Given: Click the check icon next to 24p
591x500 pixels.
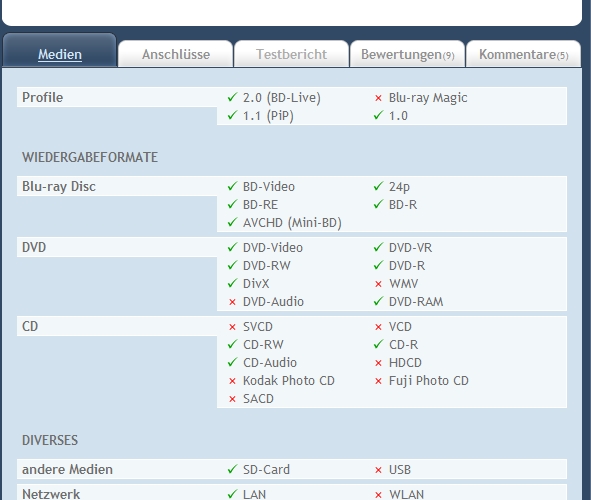Looking at the screenshot, I should coord(378,186).
